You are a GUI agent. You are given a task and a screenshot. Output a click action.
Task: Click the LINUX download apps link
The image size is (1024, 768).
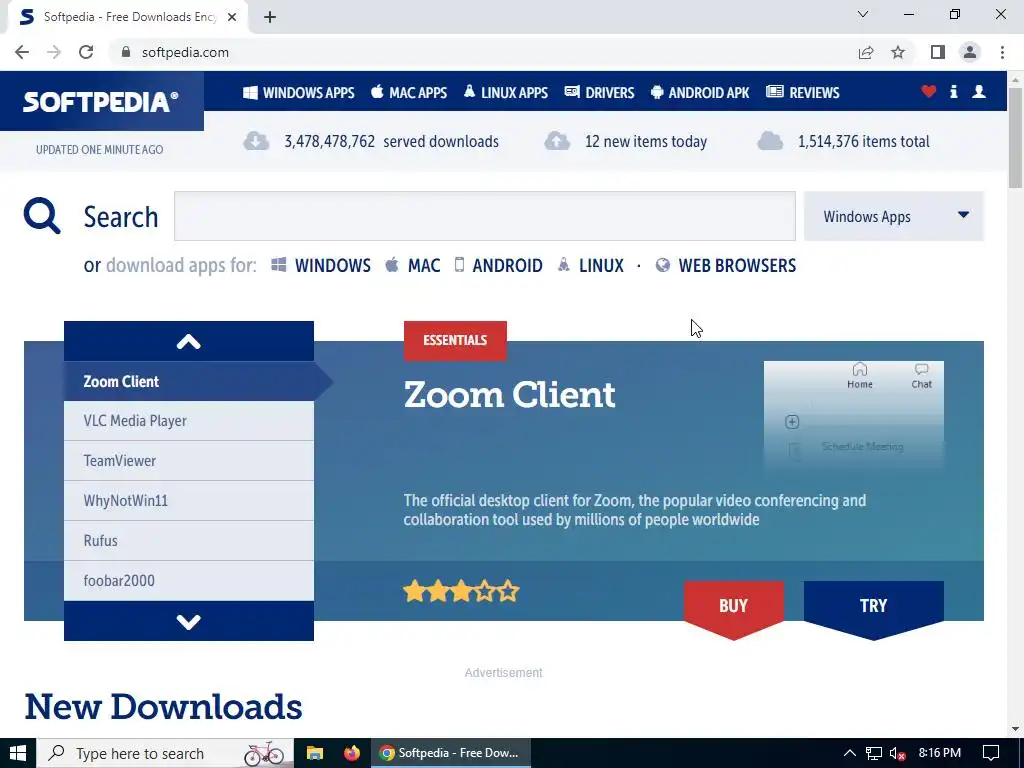(x=590, y=266)
